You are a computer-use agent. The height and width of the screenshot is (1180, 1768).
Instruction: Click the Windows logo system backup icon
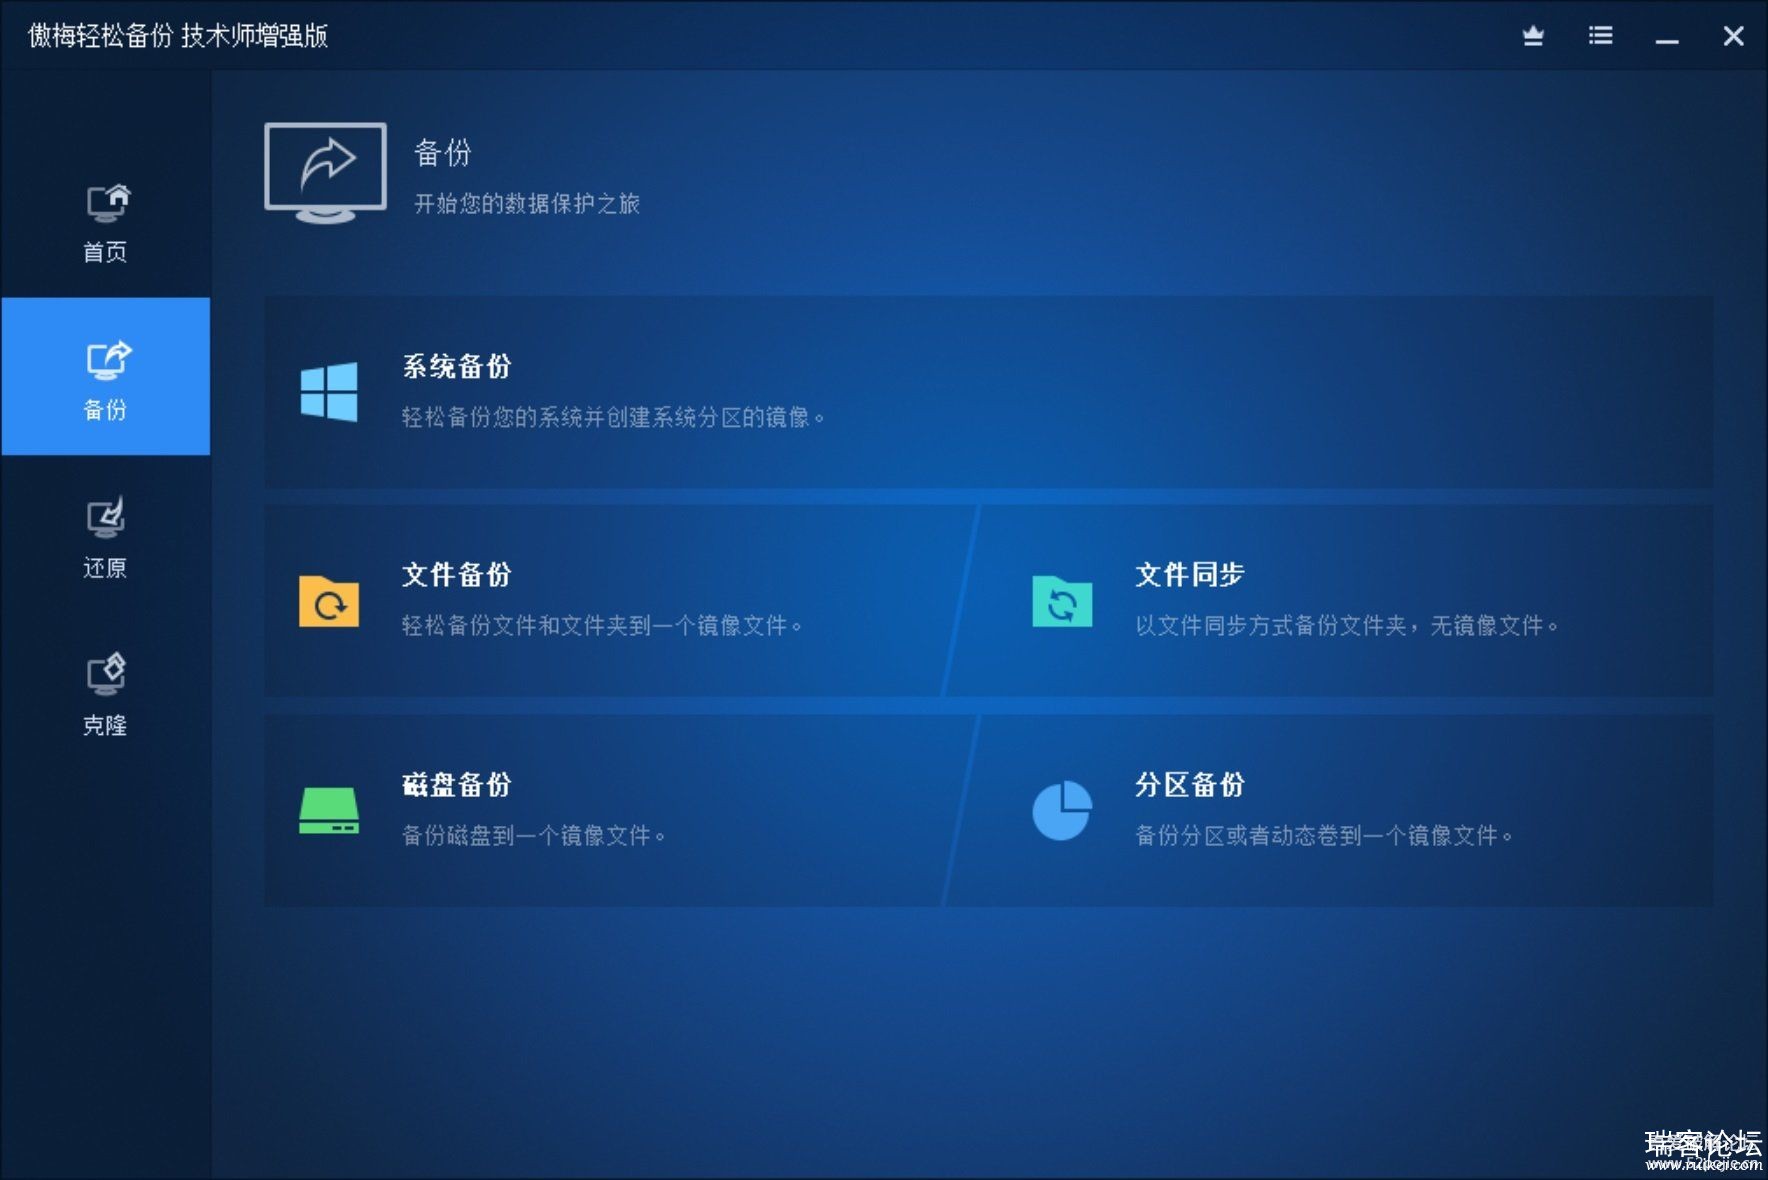coord(329,391)
